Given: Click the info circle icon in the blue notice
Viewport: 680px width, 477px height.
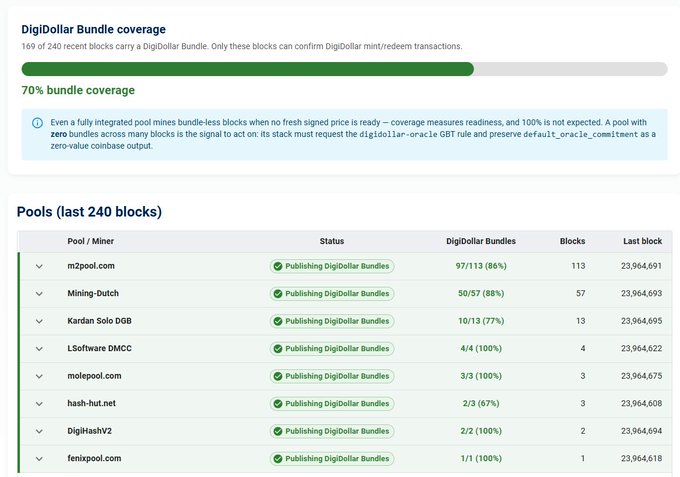Looking at the screenshot, I should 37,123.
